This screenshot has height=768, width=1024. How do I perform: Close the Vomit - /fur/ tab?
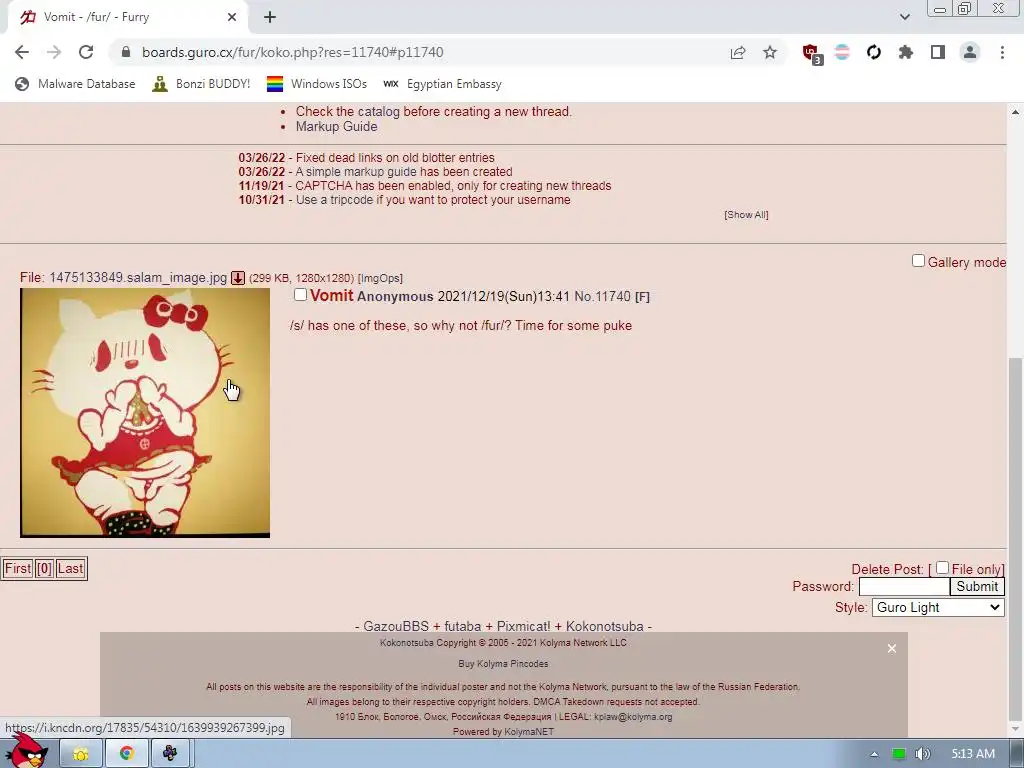(x=232, y=18)
